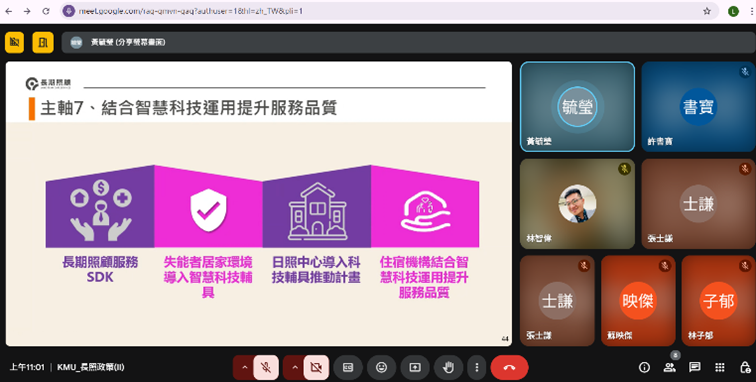The width and height of the screenshot is (756, 382).
Task: Leave the call with red hang-up button
Action: 509,368
